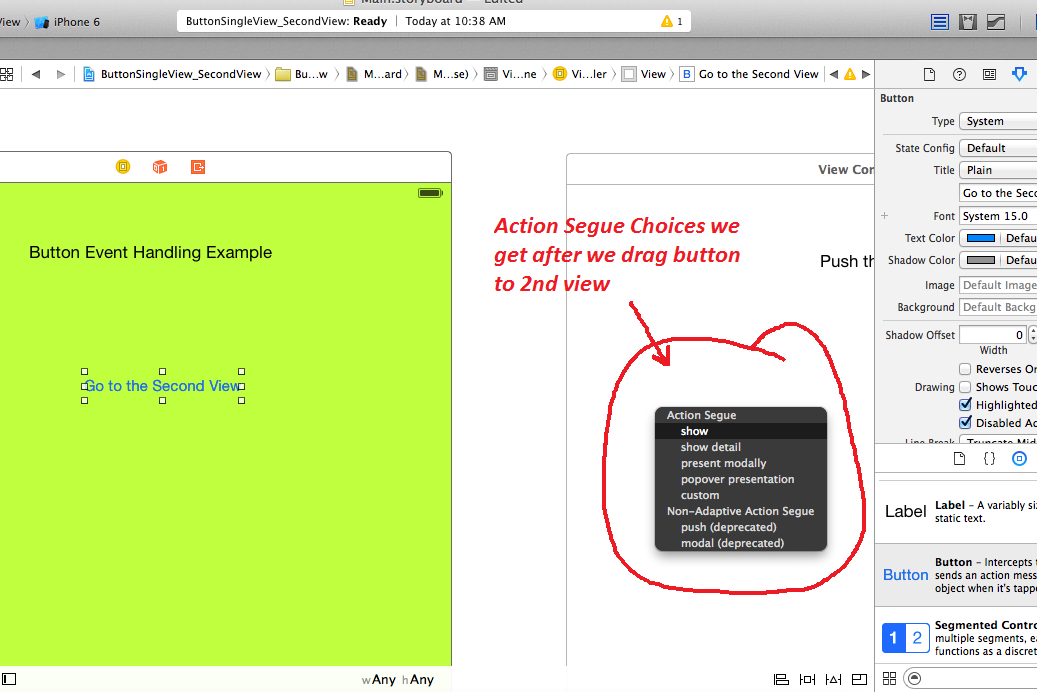
Task: Uncheck the Highlighted Adjusts Image checkbox
Action: pos(965,405)
